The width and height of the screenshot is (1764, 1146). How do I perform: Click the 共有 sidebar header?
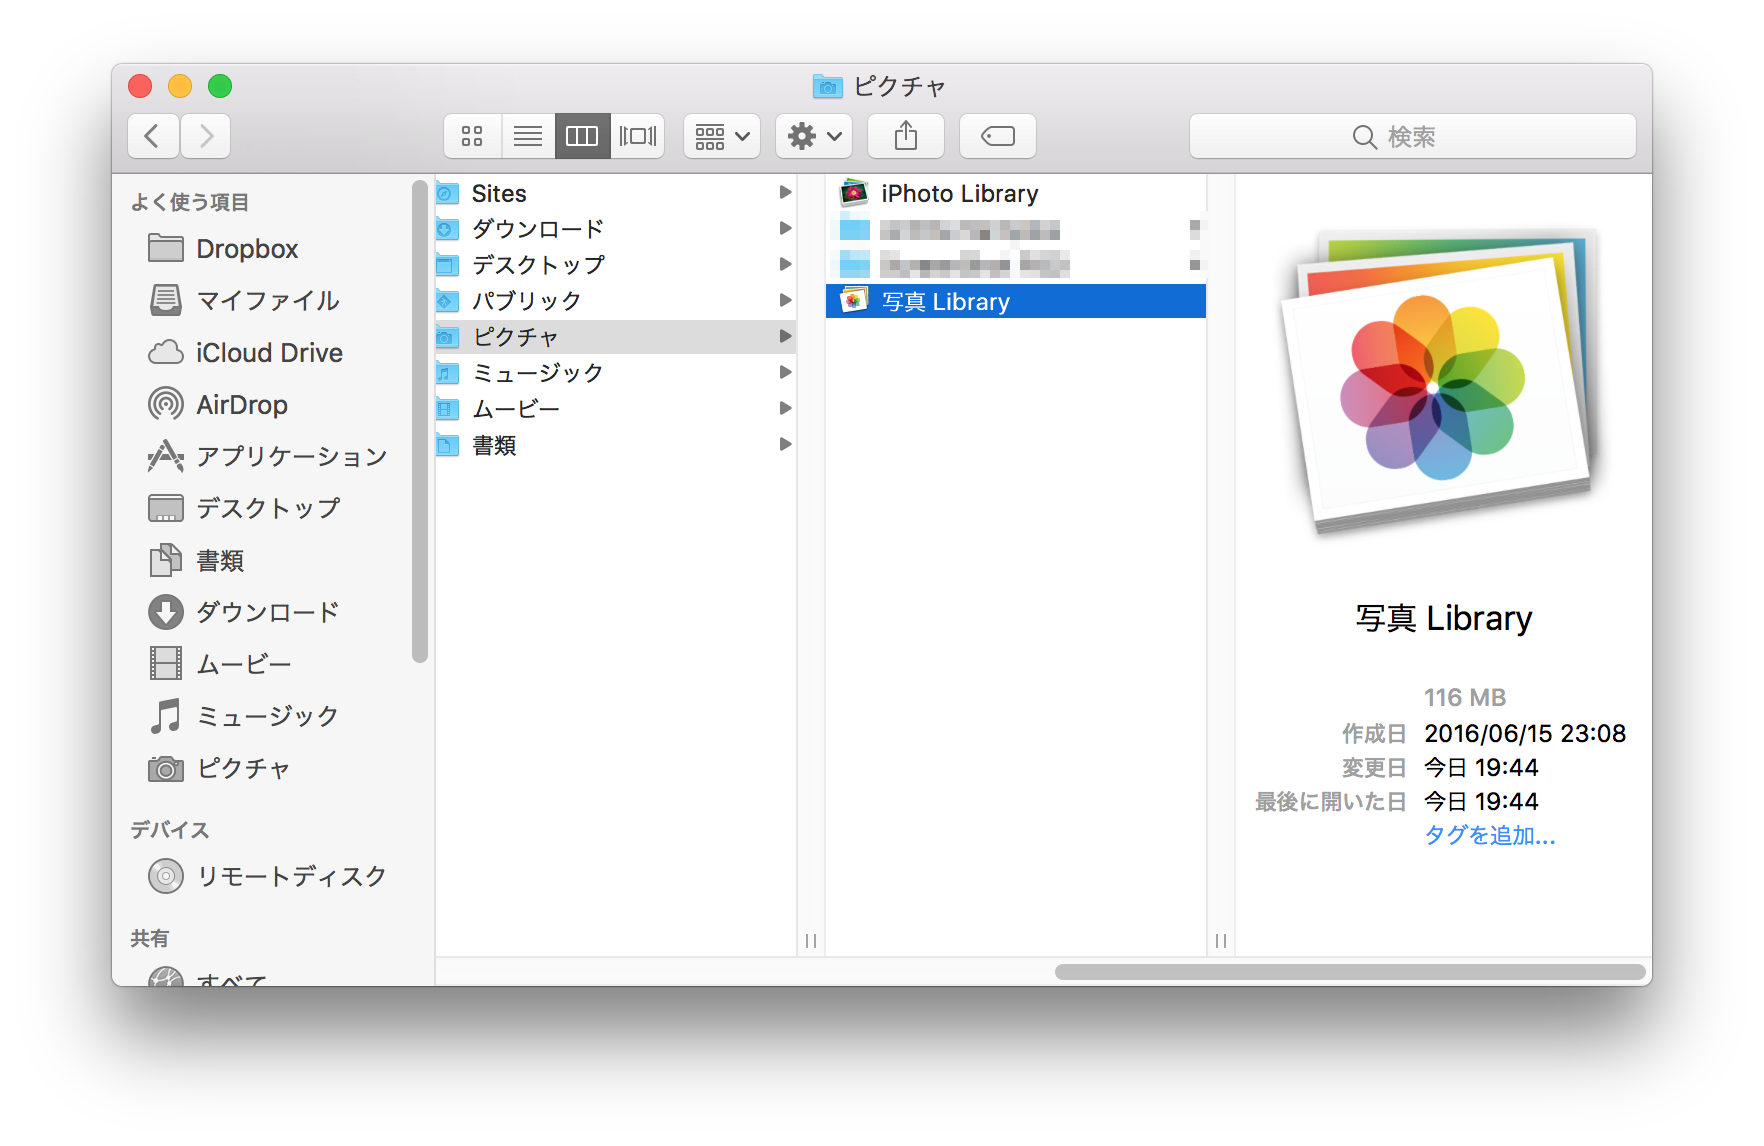pyautogui.click(x=150, y=938)
